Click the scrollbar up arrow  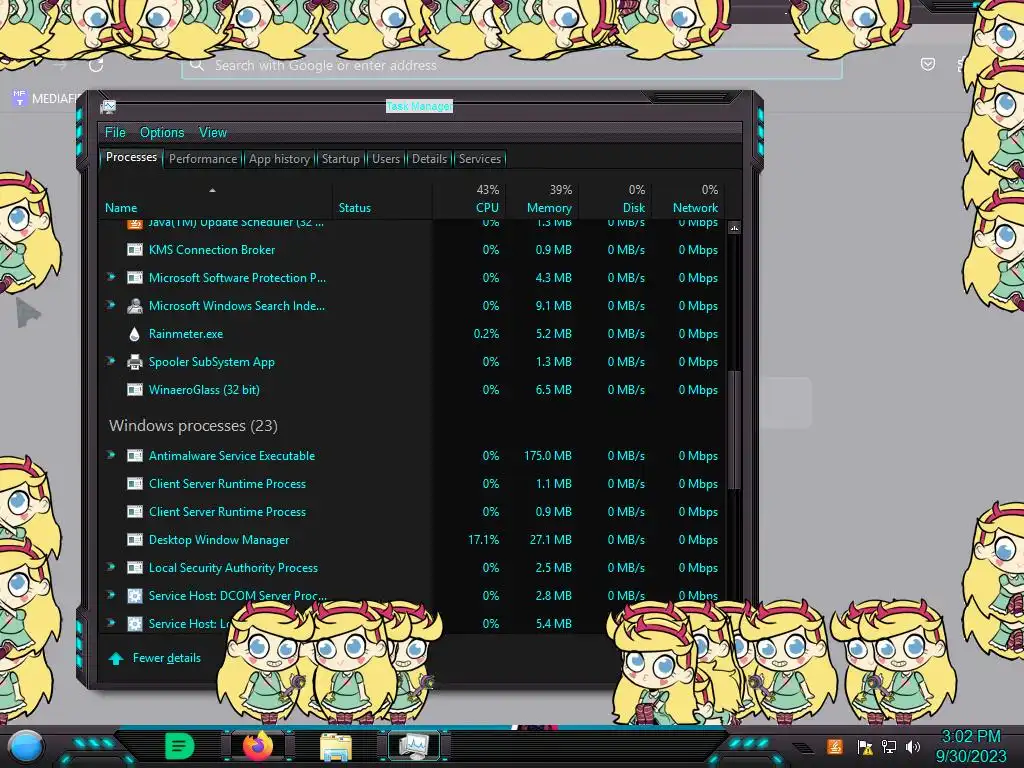pos(734,228)
